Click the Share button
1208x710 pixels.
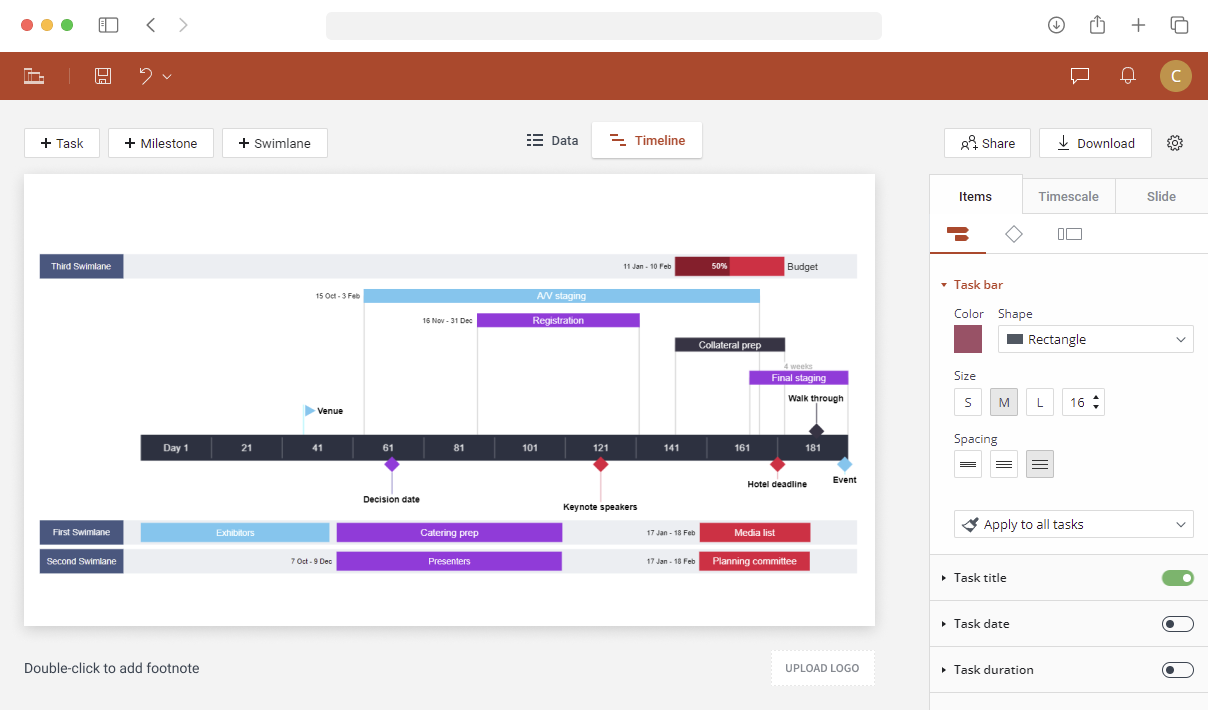987,143
